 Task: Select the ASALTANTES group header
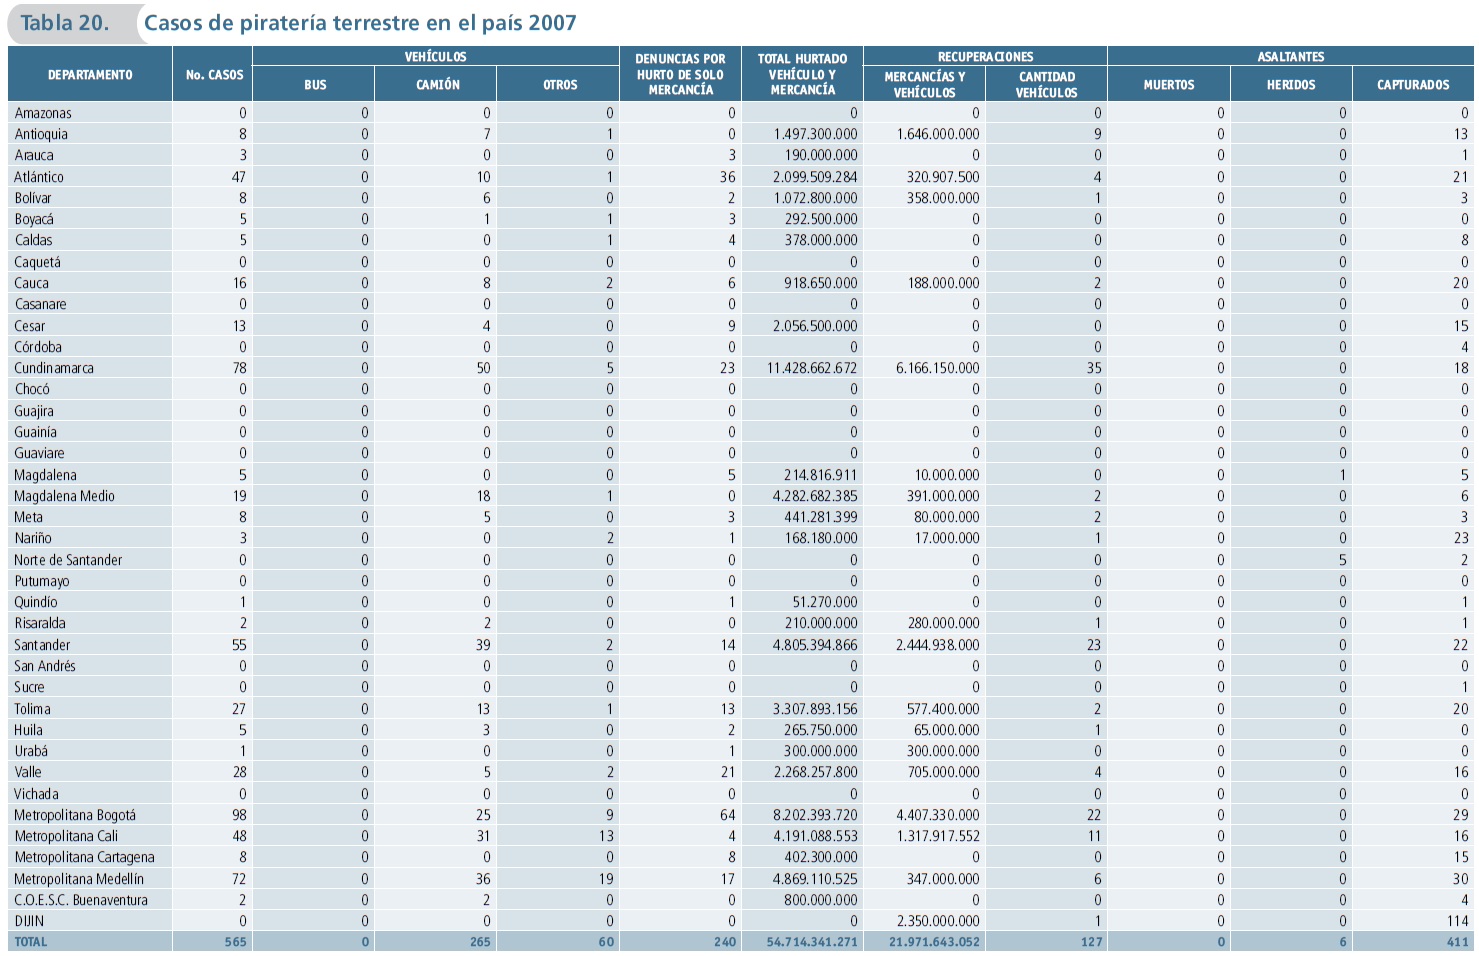[1290, 57]
